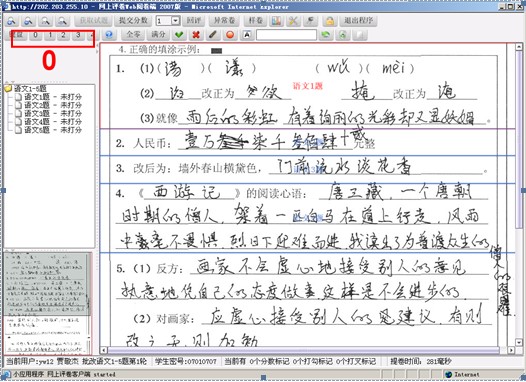Click the 退出程序 exit button
526x382 pixels.
(359, 21)
